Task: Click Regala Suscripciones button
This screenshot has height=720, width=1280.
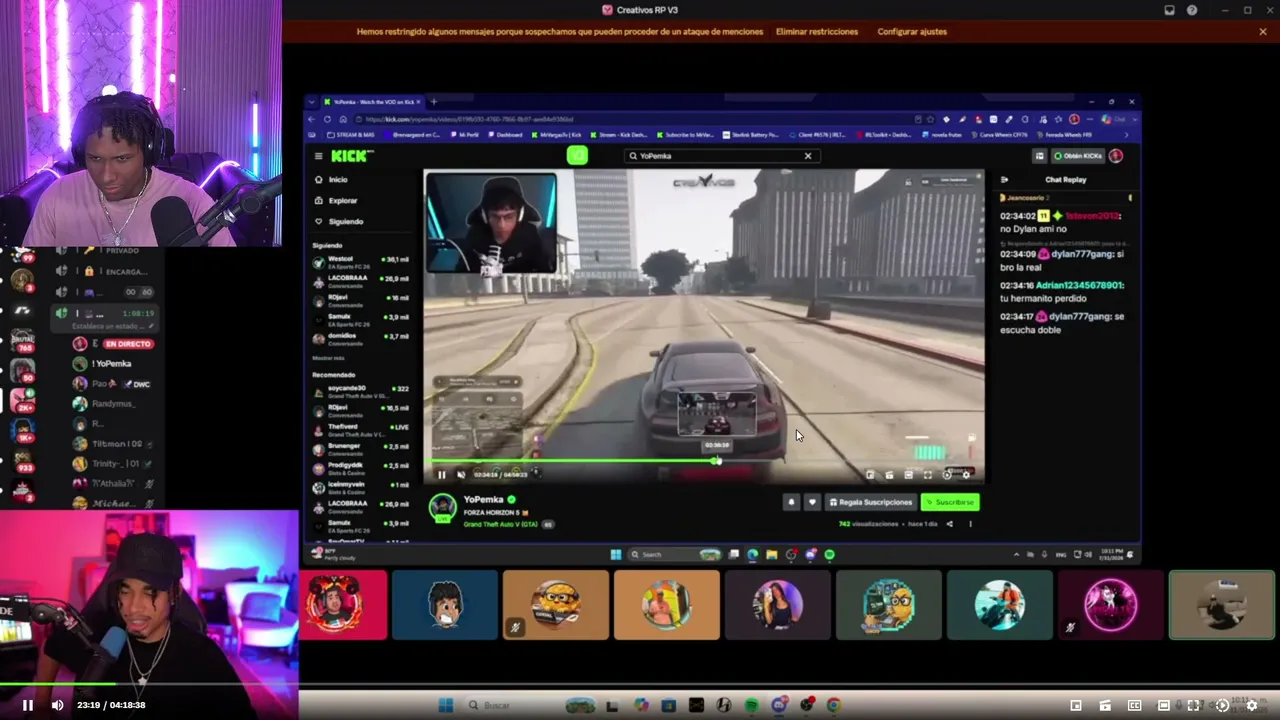Action: (870, 502)
